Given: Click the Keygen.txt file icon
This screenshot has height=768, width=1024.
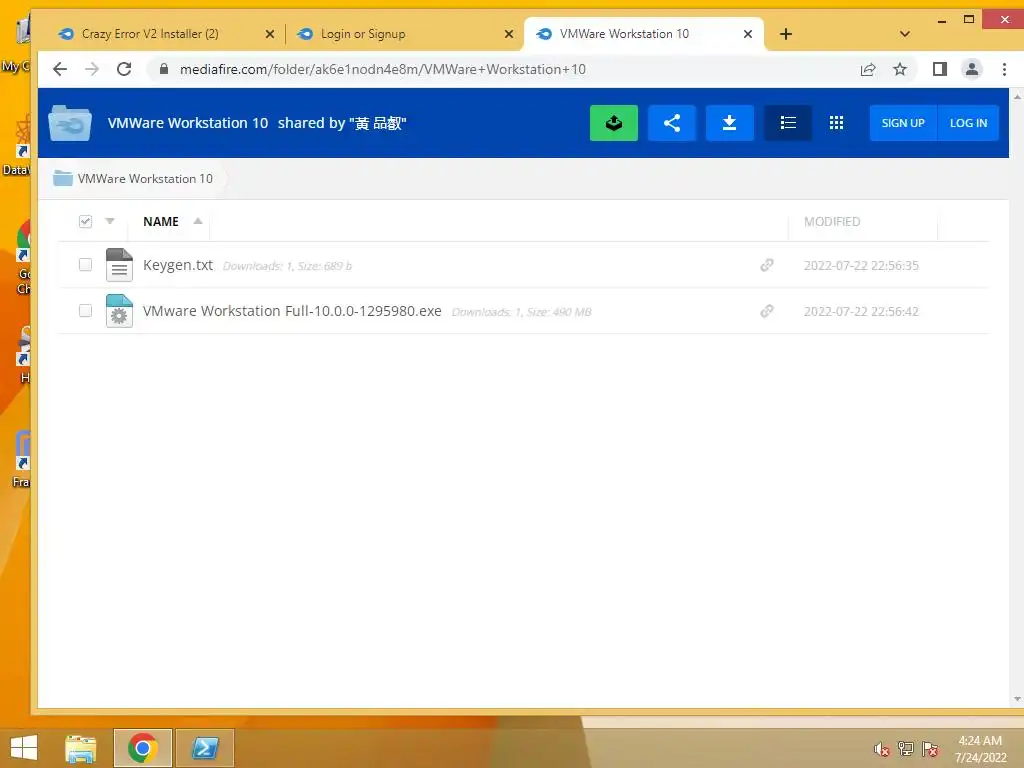Looking at the screenshot, I should tap(119, 265).
